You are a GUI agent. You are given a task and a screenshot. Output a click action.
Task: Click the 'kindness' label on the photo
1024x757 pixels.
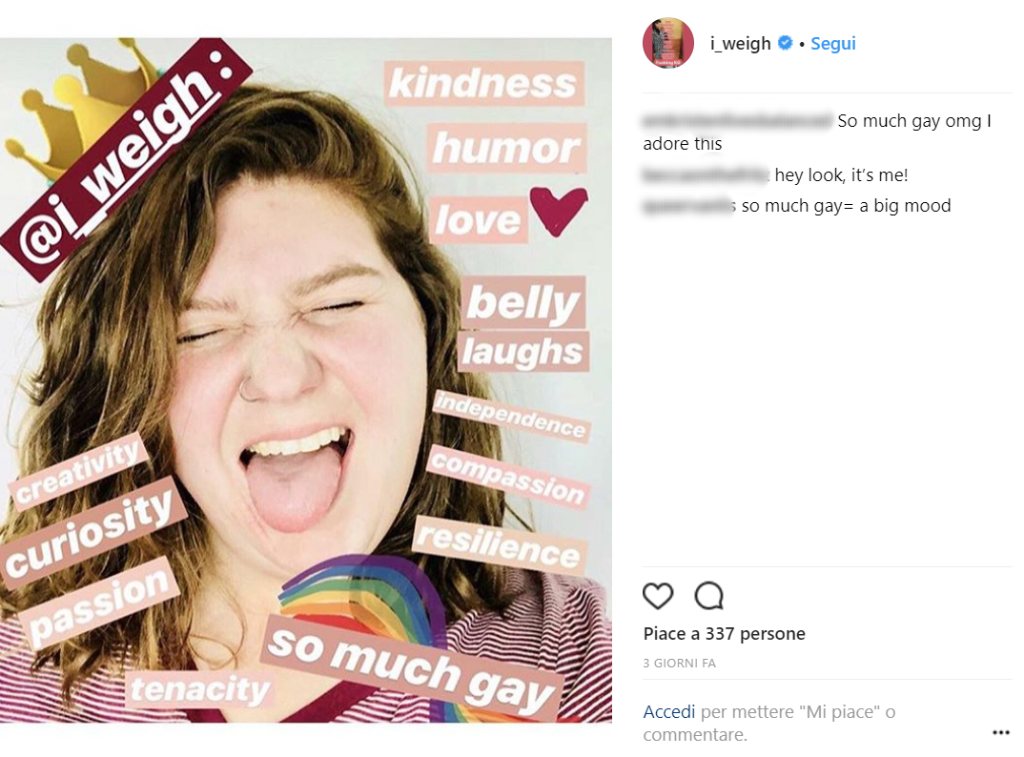click(484, 84)
